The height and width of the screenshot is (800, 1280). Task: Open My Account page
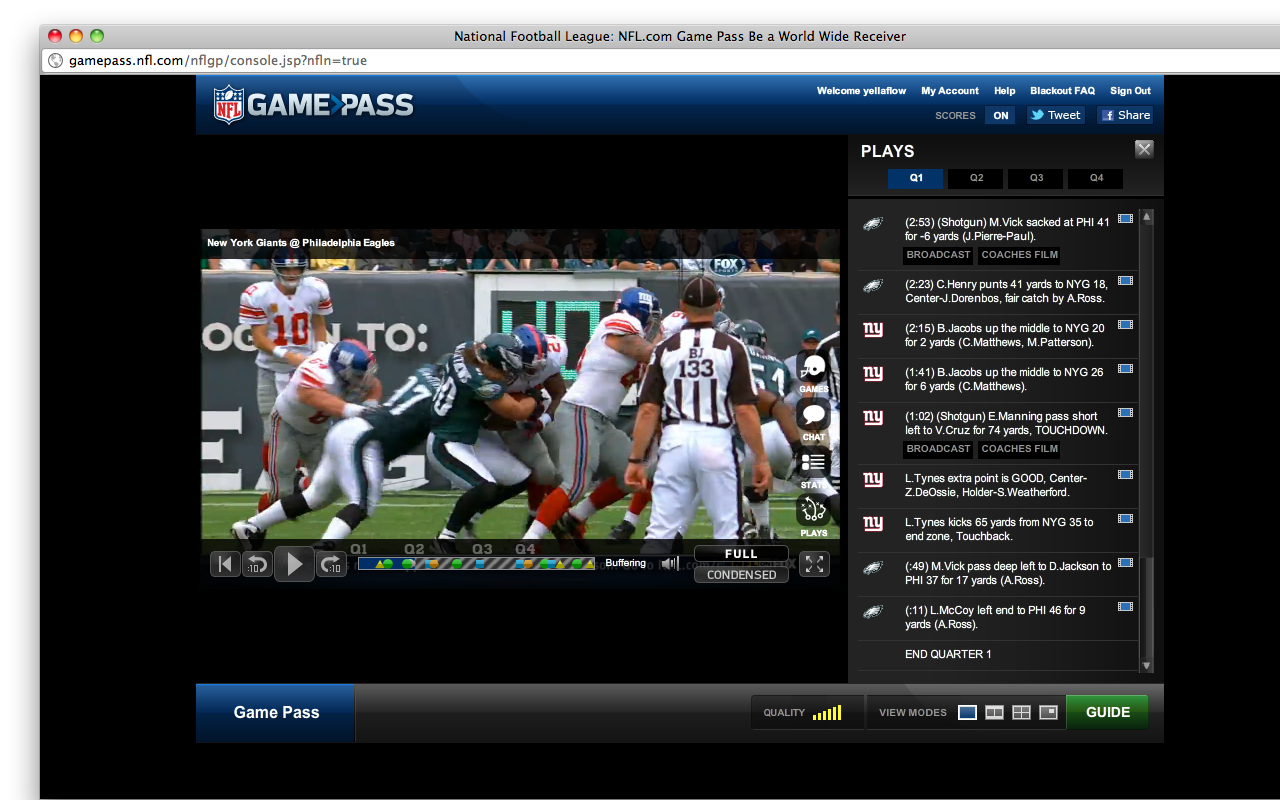950,91
